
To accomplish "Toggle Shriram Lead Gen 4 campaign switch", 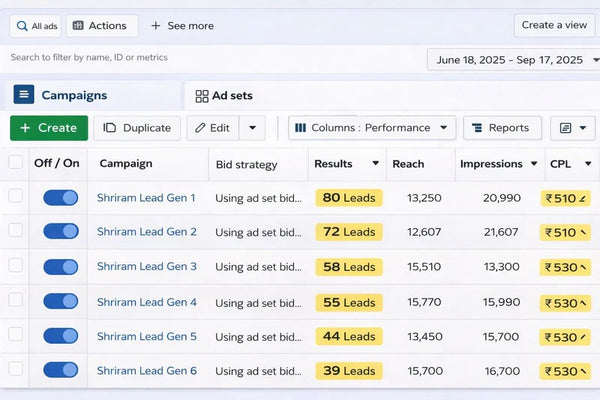I will 60,301.
